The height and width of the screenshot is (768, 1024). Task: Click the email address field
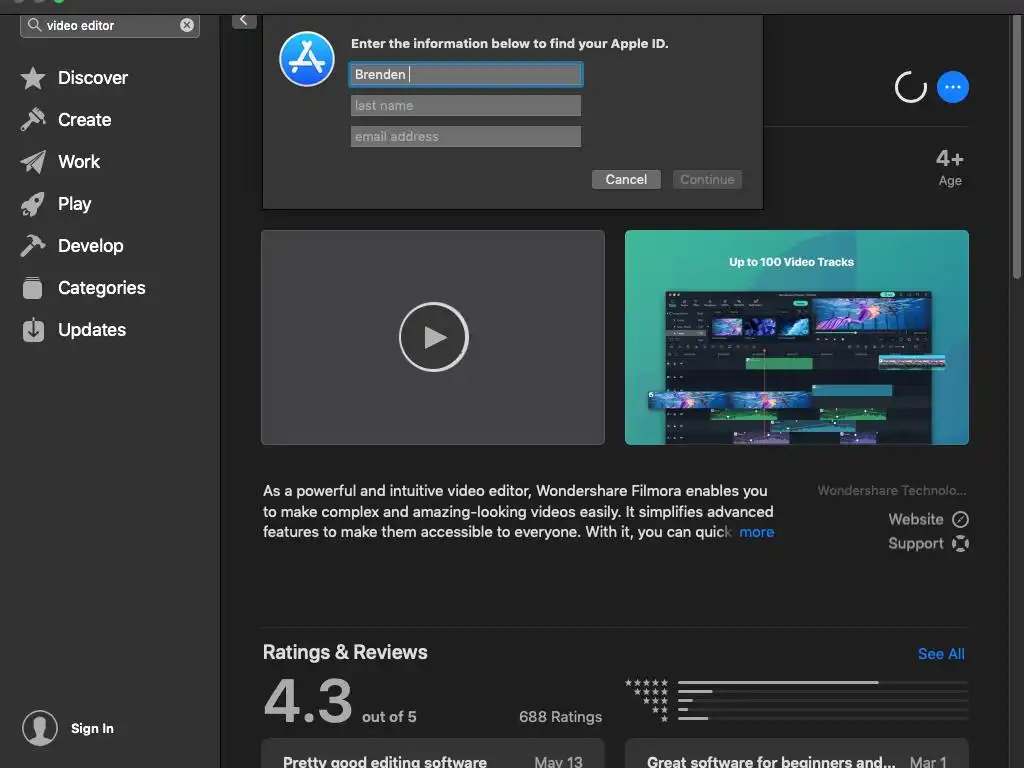pos(466,136)
